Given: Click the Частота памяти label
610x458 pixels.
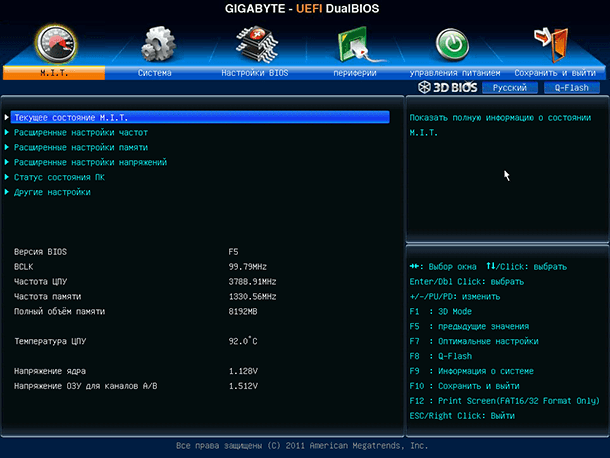Looking at the screenshot, I should pyautogui.click(x=47, y=297).
